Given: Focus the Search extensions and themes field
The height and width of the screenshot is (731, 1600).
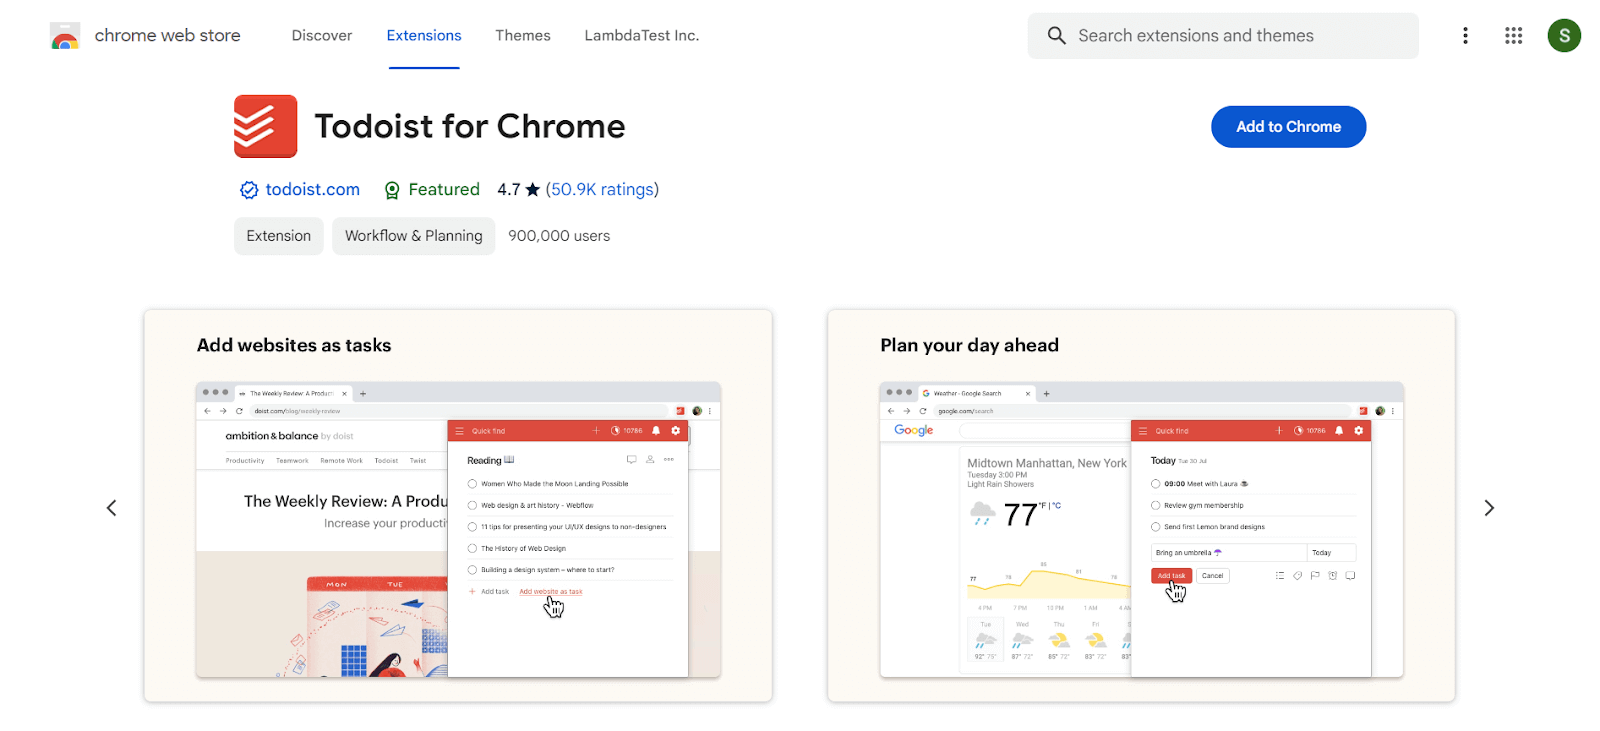Looking at the screenshot, I should (x=1223, y=36).
